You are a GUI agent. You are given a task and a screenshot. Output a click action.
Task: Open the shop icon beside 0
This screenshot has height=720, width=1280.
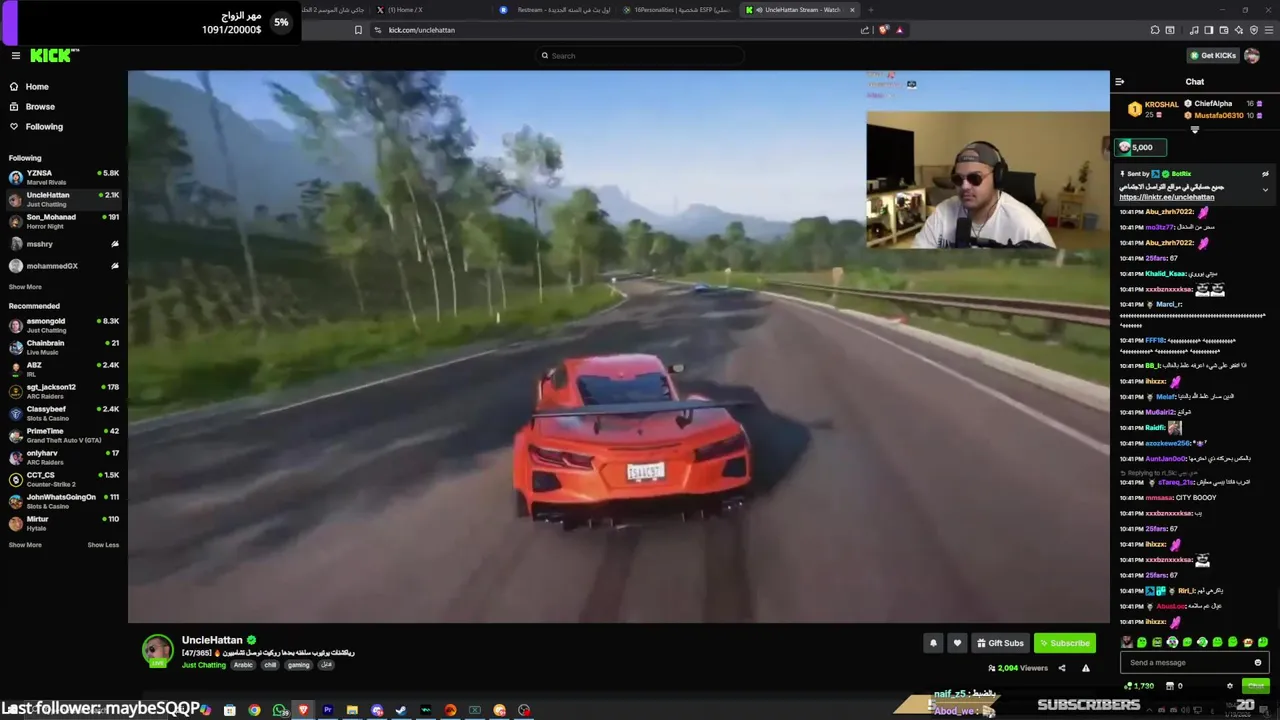click(x=1169, y=686)
